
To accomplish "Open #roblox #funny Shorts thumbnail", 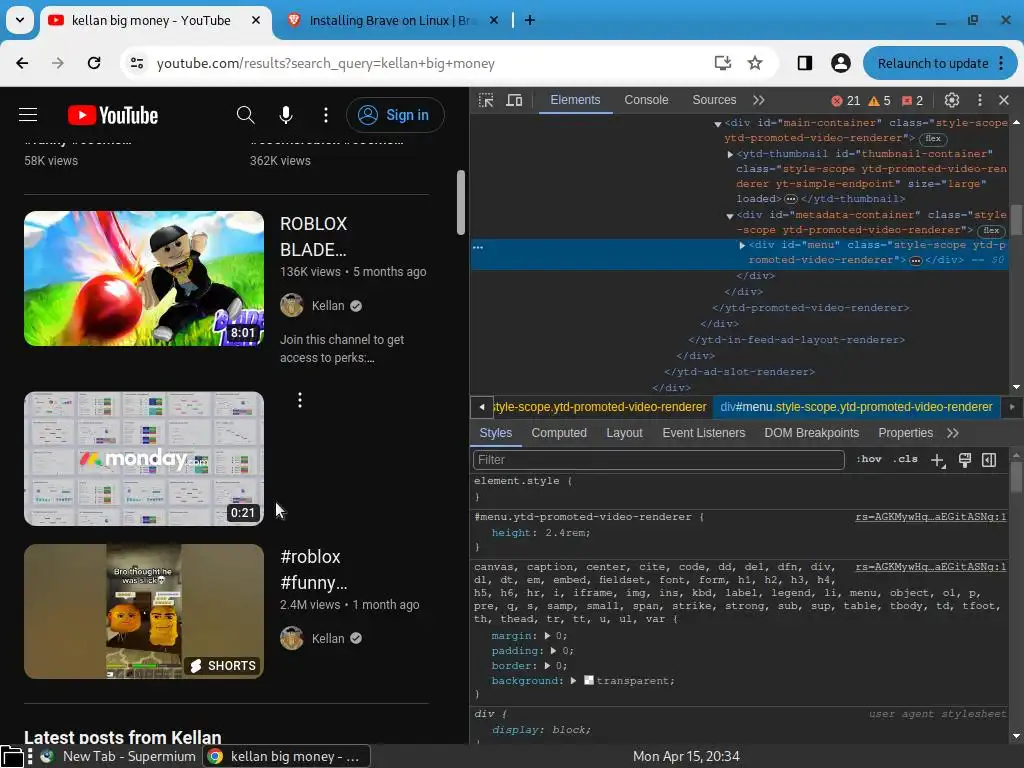I will pyautogui.click(x=144, y=611).
